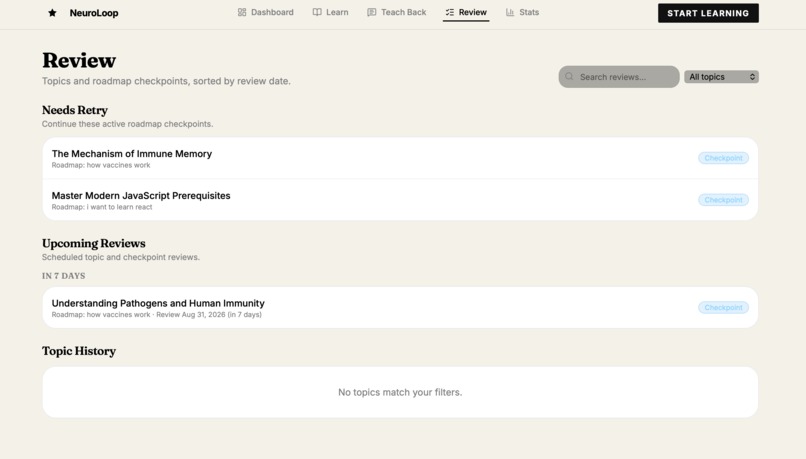
Task: Click the START LEARNING button
Action: (708, 13)
